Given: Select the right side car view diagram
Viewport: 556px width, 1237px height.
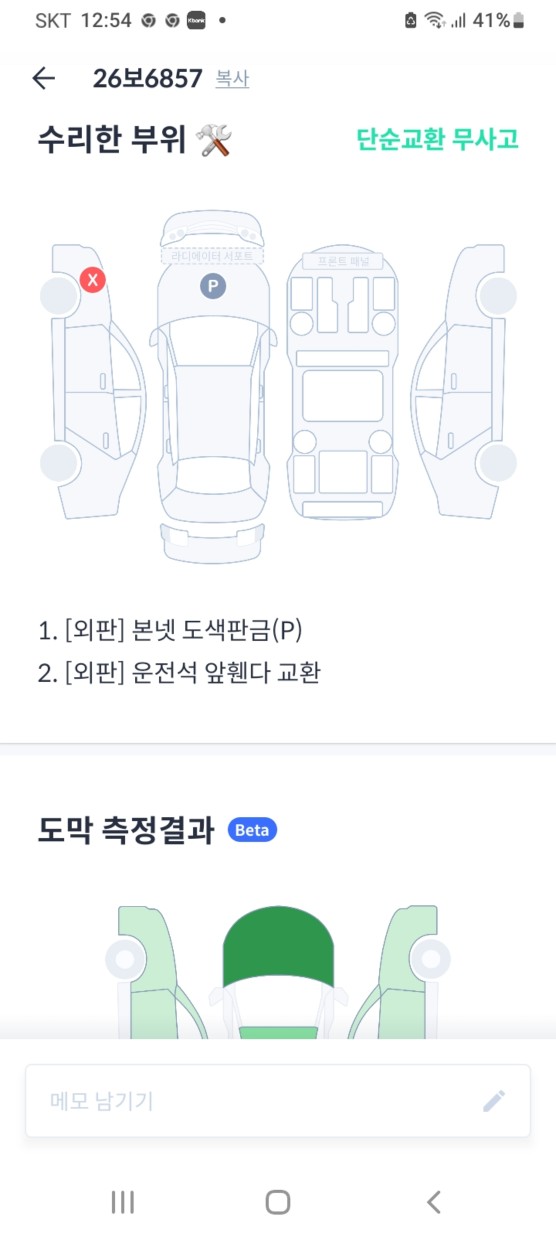Looking at the screenshot, I should point(464,381).
